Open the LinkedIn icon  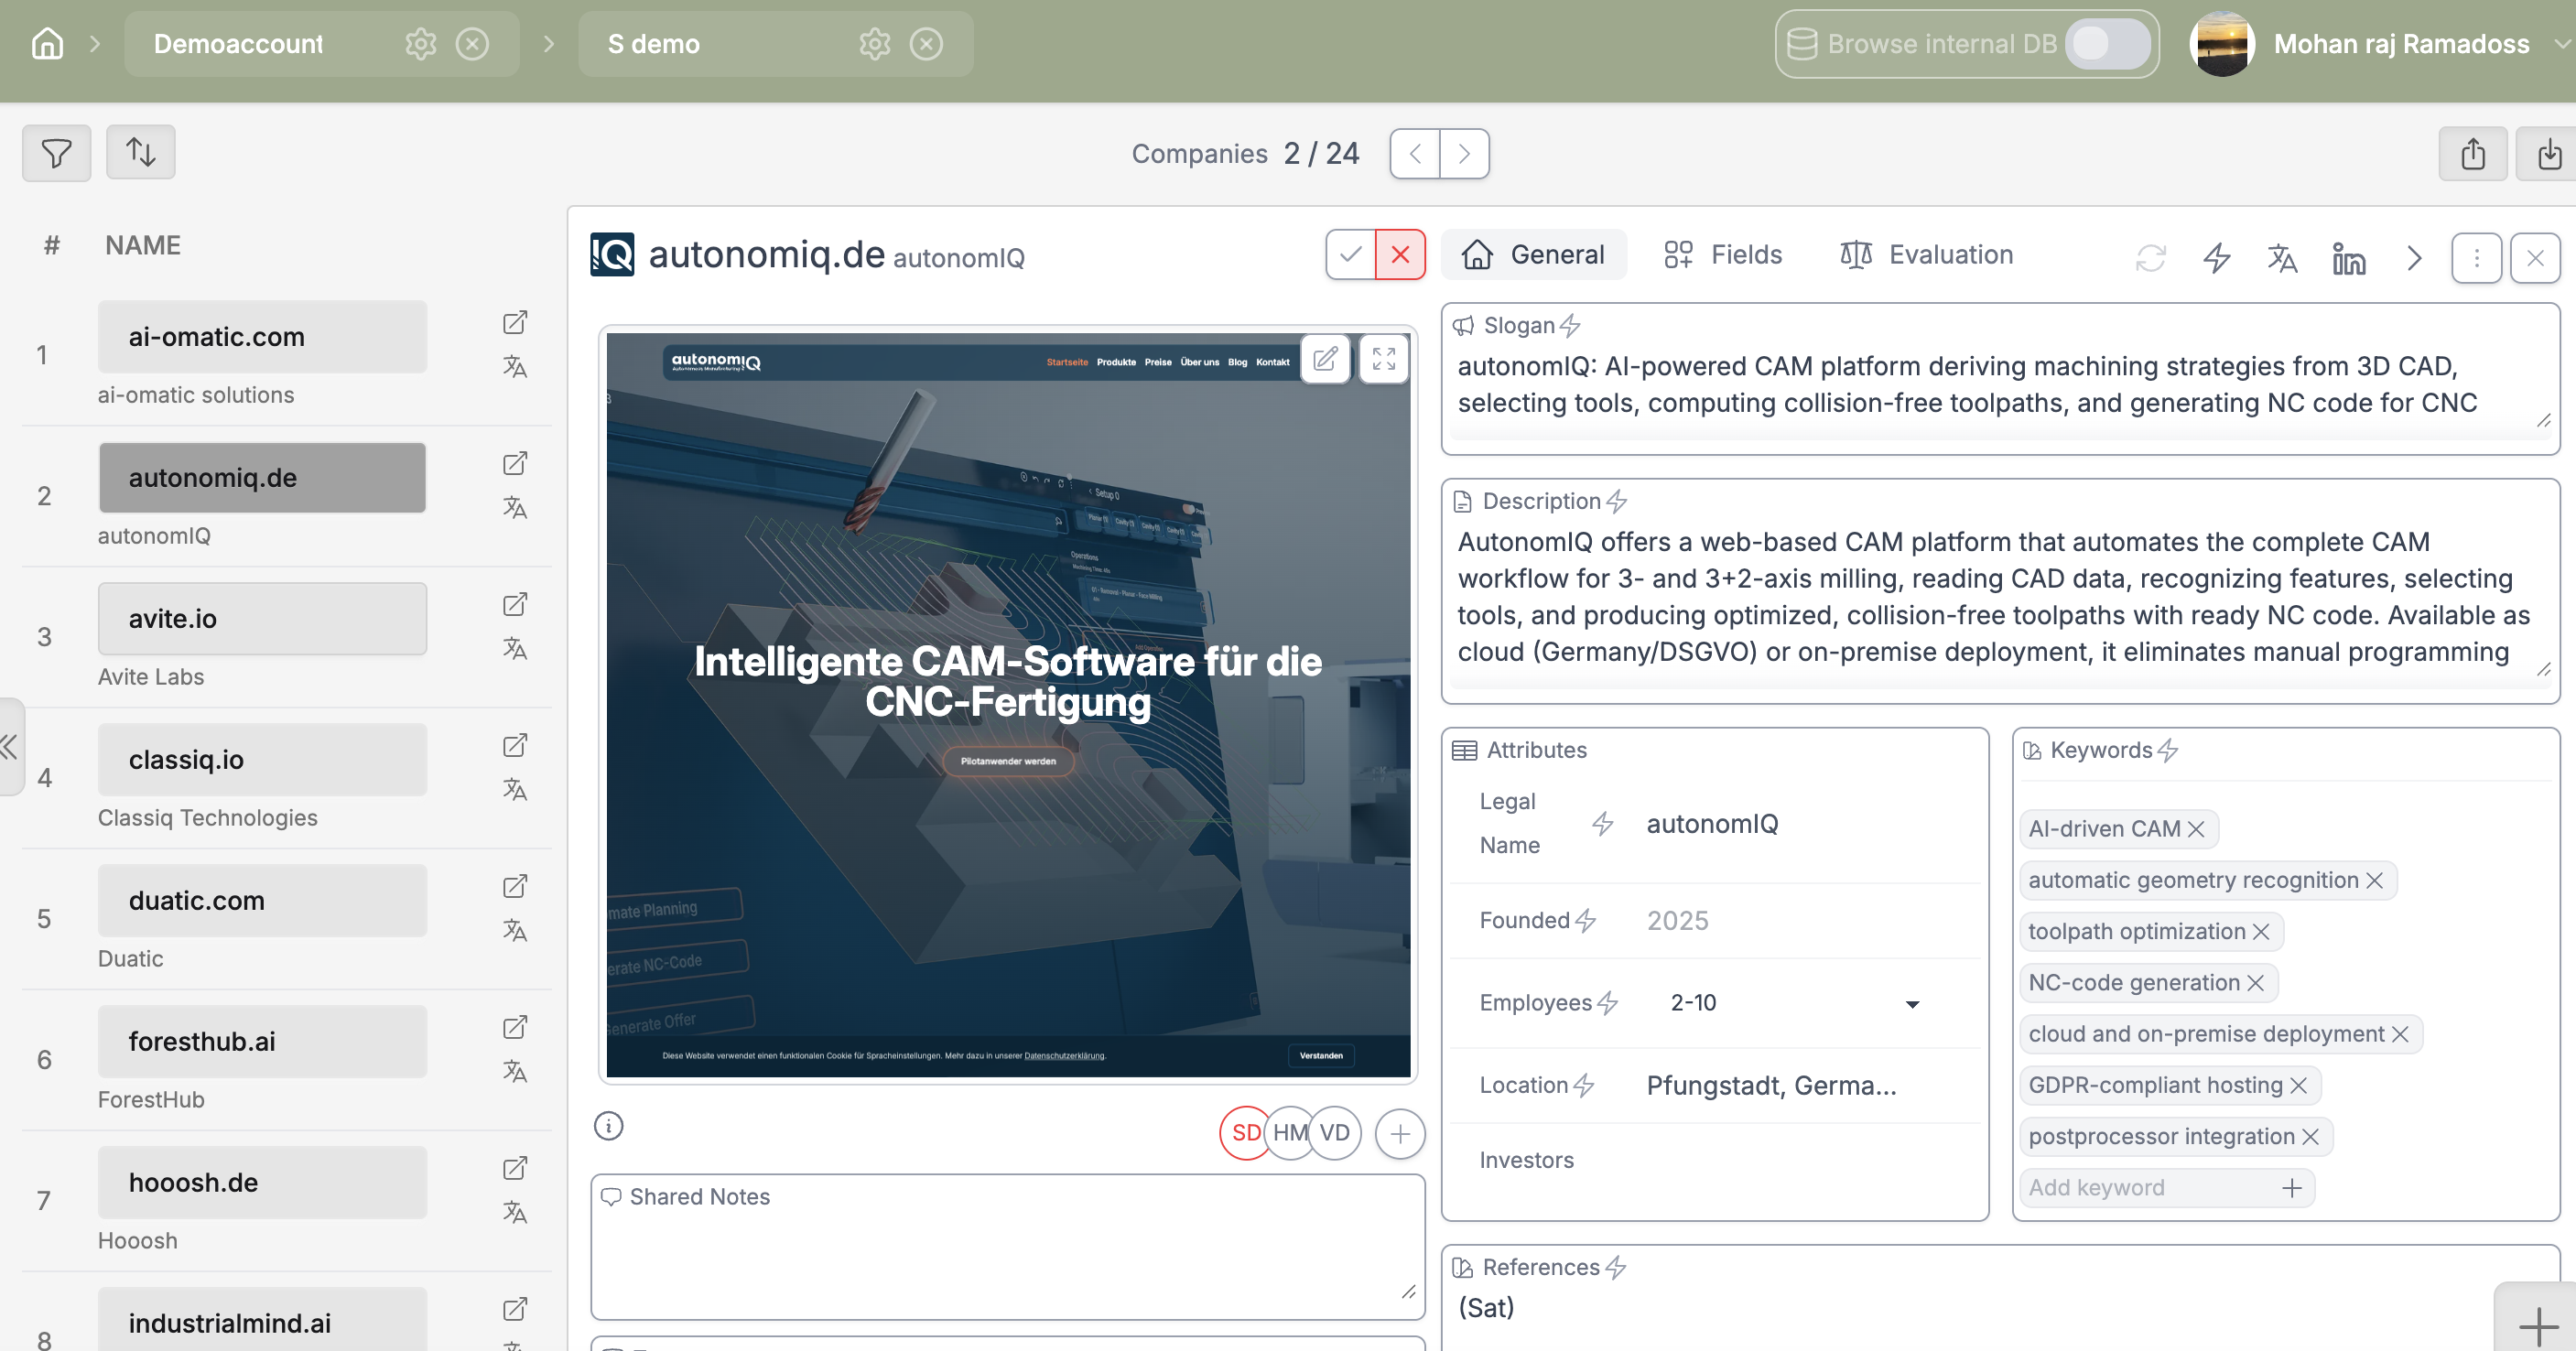[2348, 258]
